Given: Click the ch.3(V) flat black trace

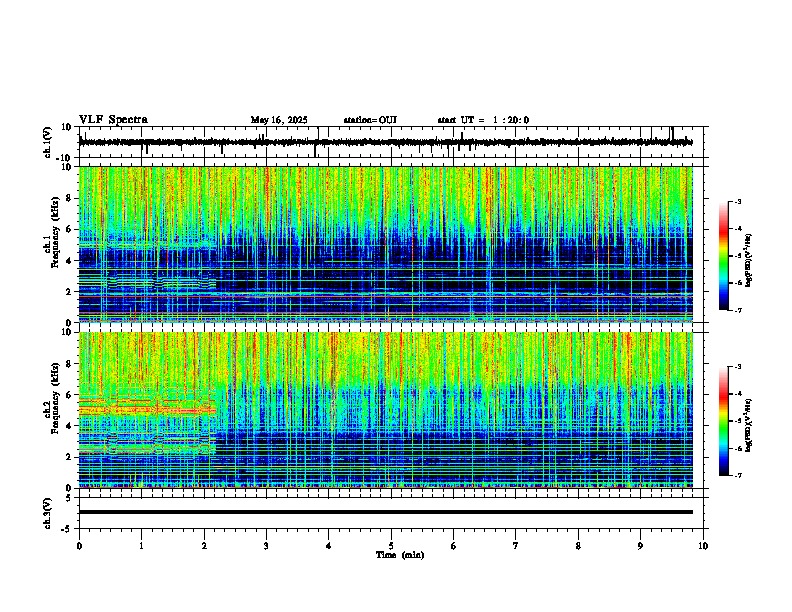Looking at the screenshot, I should coord(386,512).
